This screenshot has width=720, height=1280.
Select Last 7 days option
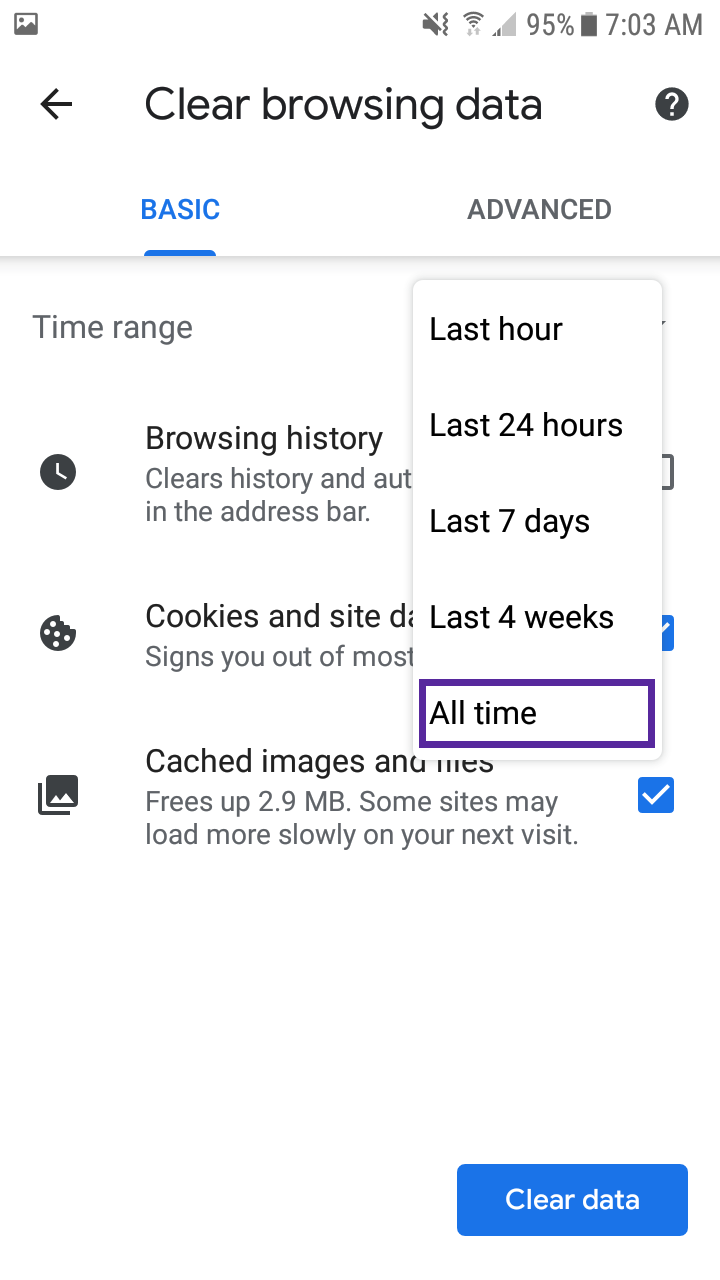pyautogui.click(x=537, y=521)
